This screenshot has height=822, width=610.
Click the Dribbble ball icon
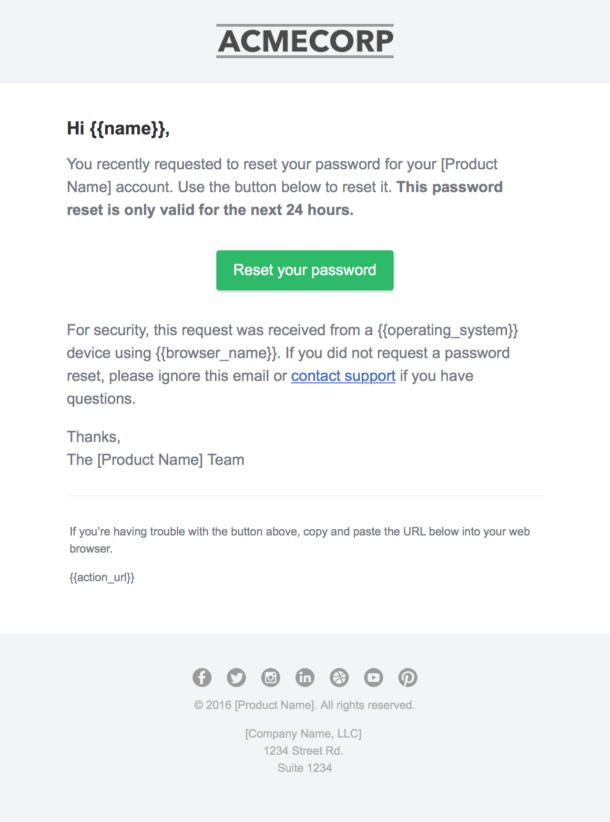click(x=339, y=677)
